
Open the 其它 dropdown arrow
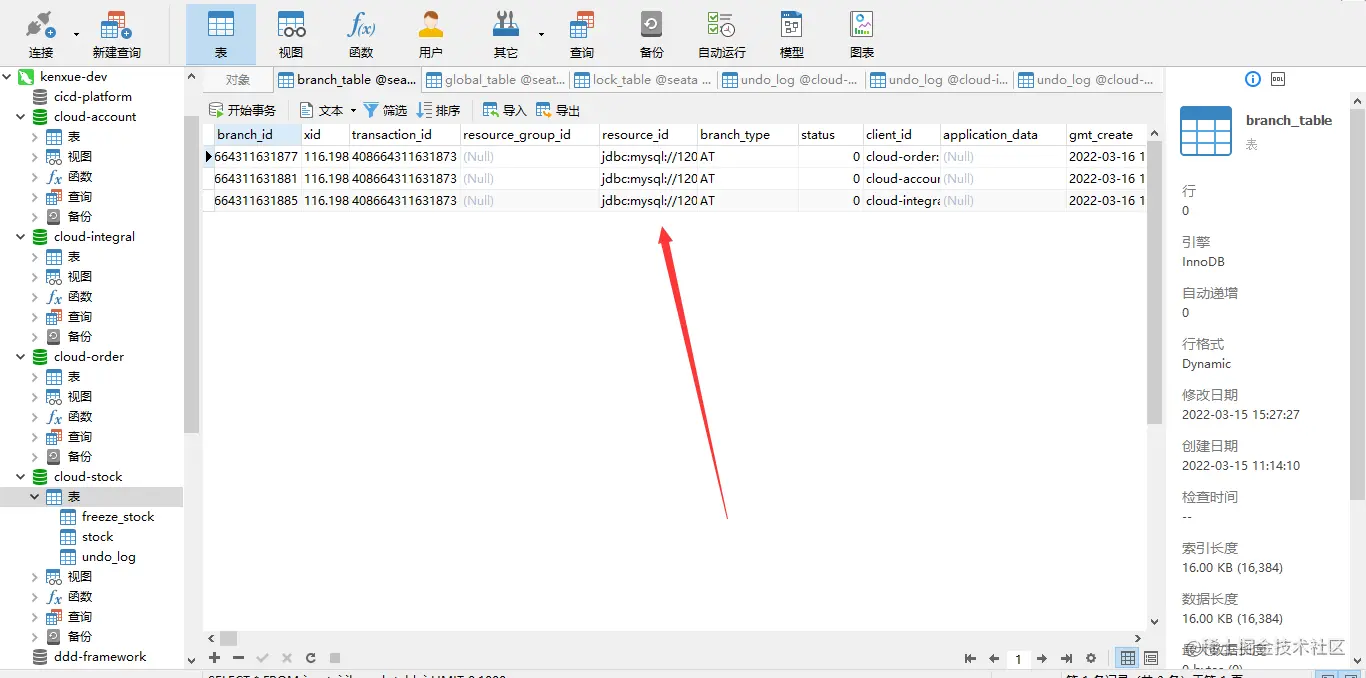541,34
